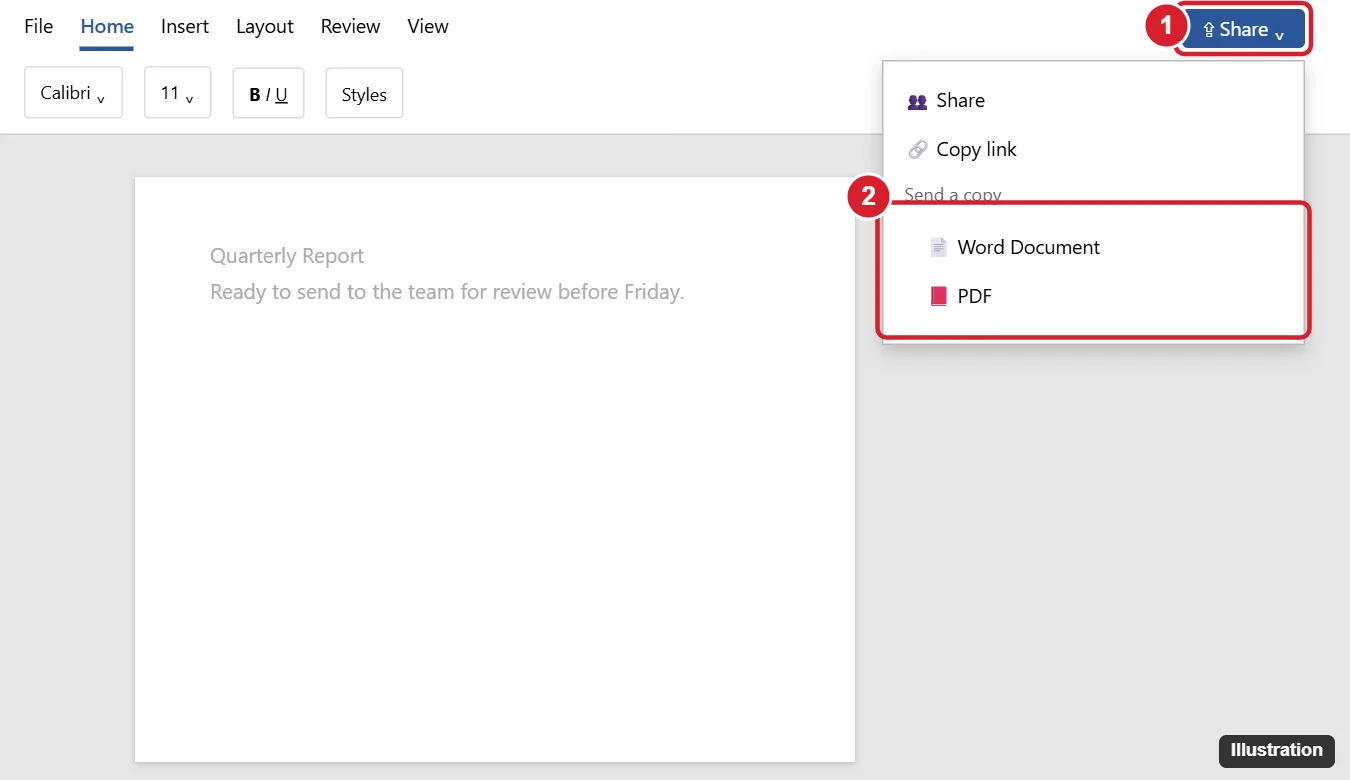Open the Review tab

pyautogui.click(x=350, y=27)
